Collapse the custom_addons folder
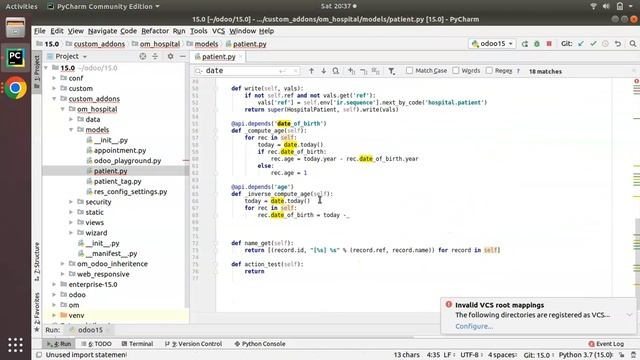 pyautogui.click(x=54, y=99)
